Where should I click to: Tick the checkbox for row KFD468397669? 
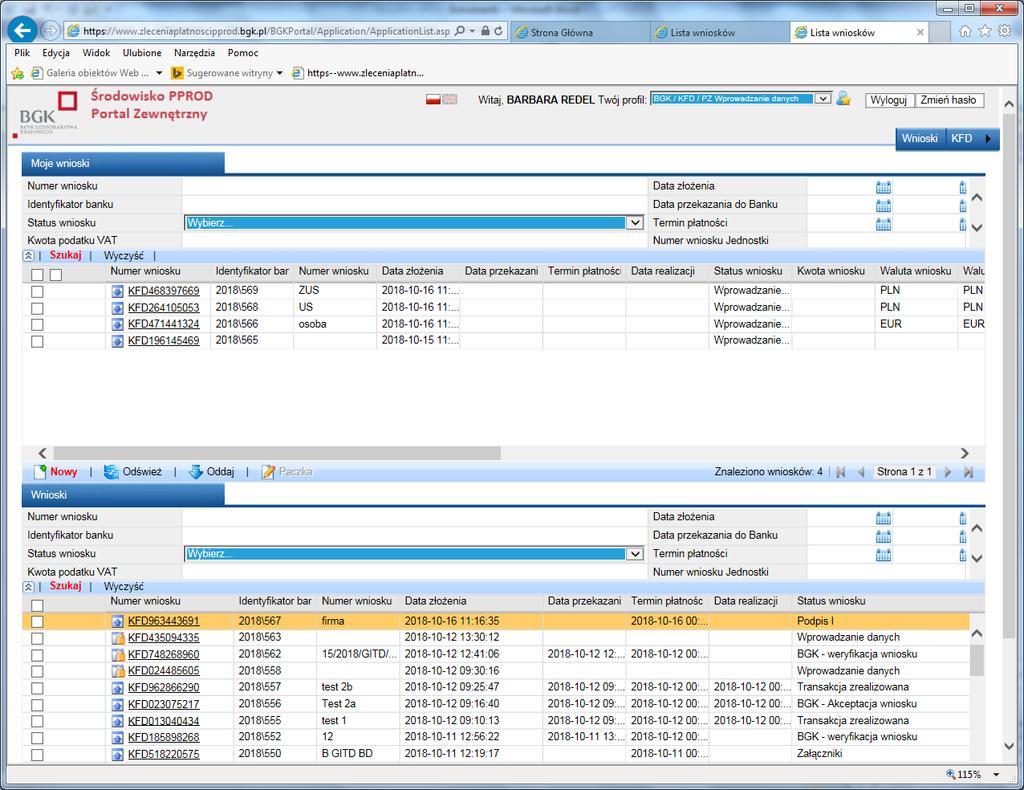click(x=37, y=292)
